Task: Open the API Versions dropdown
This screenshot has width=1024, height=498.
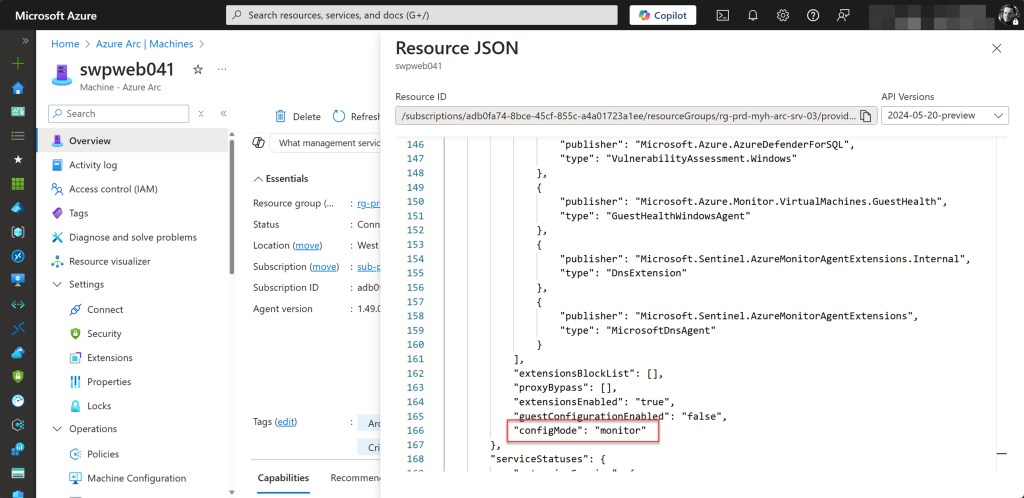Action: coord(944,116)
